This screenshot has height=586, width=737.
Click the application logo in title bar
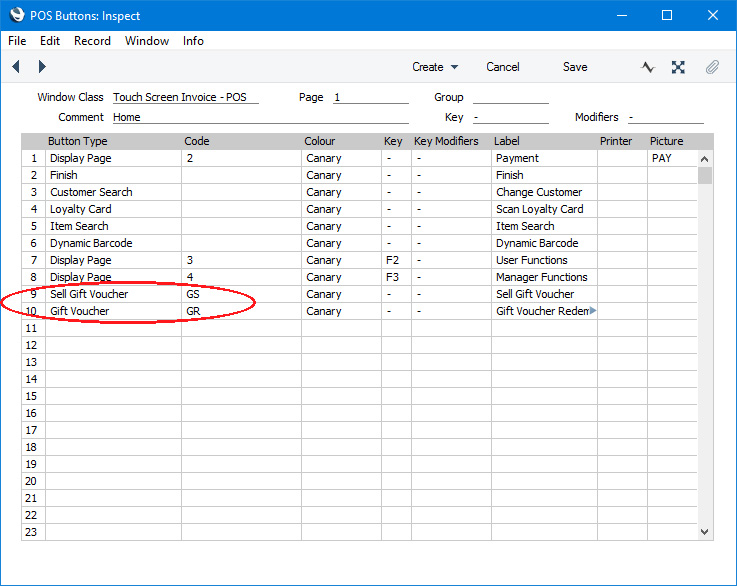coord(17,15)
